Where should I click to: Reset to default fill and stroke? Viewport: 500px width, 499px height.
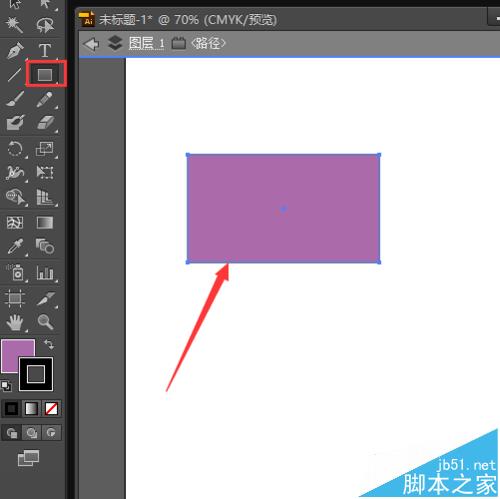(6, 386)
